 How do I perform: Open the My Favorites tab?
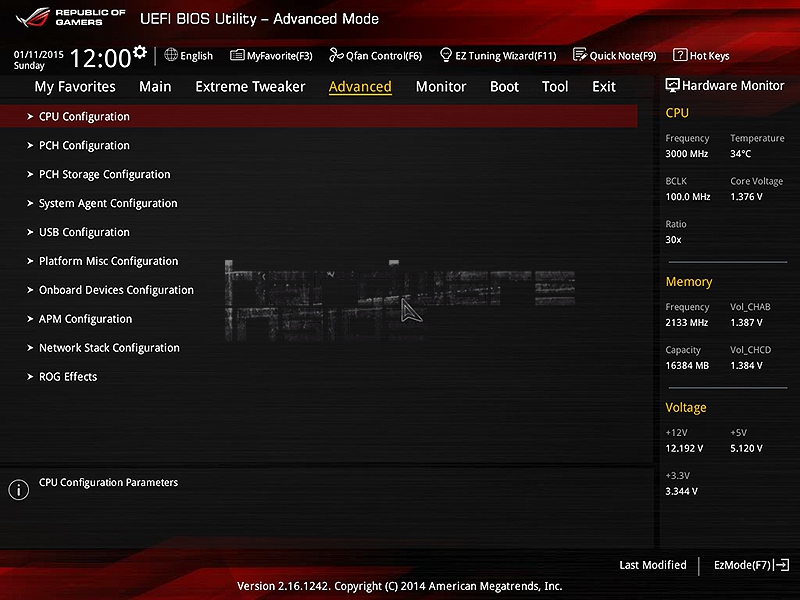(75, 87)
